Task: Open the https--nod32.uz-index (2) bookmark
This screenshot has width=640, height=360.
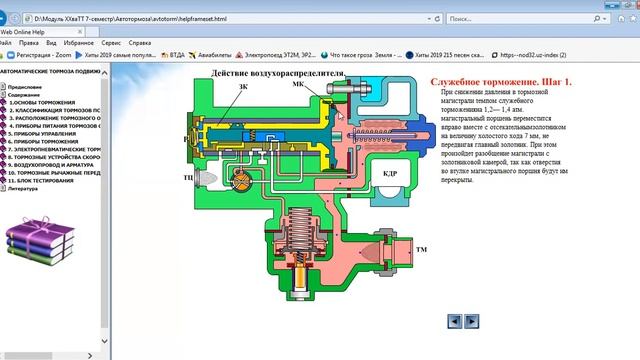Action: pos(529,55)
